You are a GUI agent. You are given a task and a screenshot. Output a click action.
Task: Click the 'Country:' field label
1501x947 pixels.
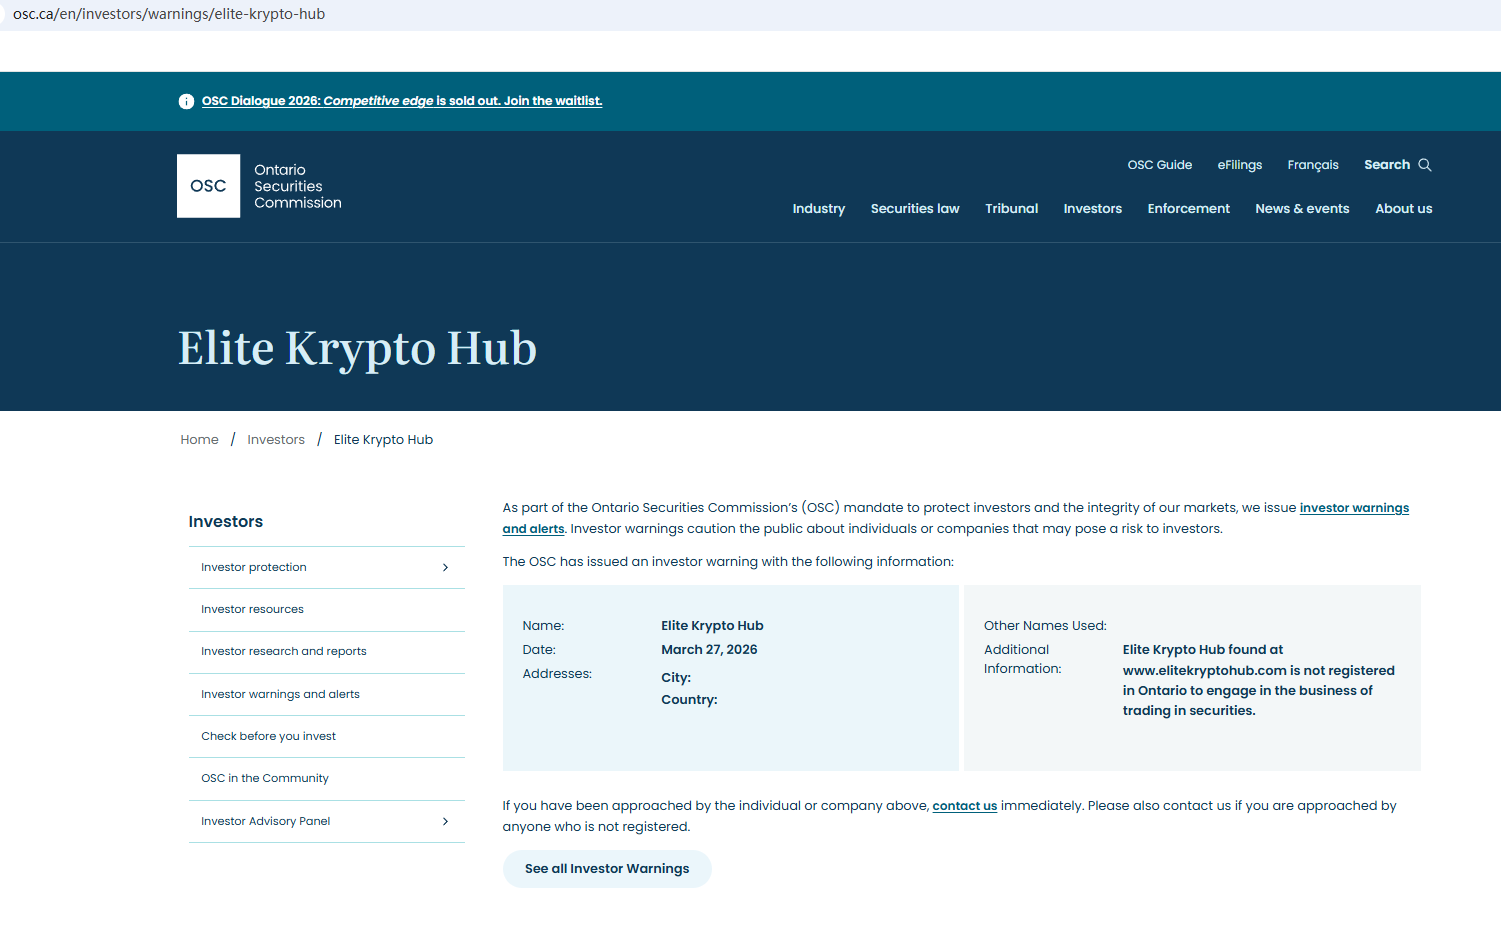point(689,700)
